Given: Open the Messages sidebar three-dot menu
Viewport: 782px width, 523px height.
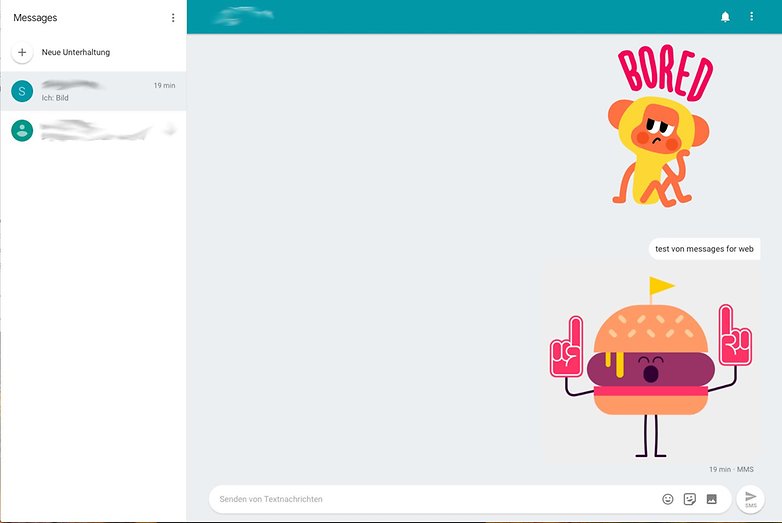Looking at the screenshot, I should (173, 18).
